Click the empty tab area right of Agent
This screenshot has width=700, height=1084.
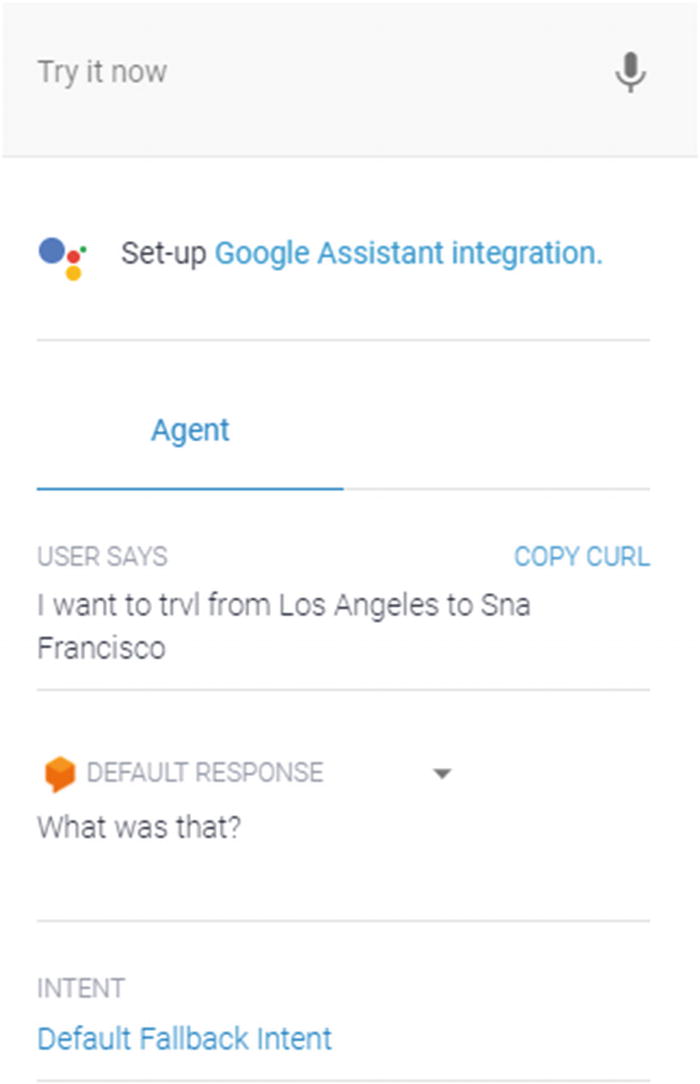point(497,442)
